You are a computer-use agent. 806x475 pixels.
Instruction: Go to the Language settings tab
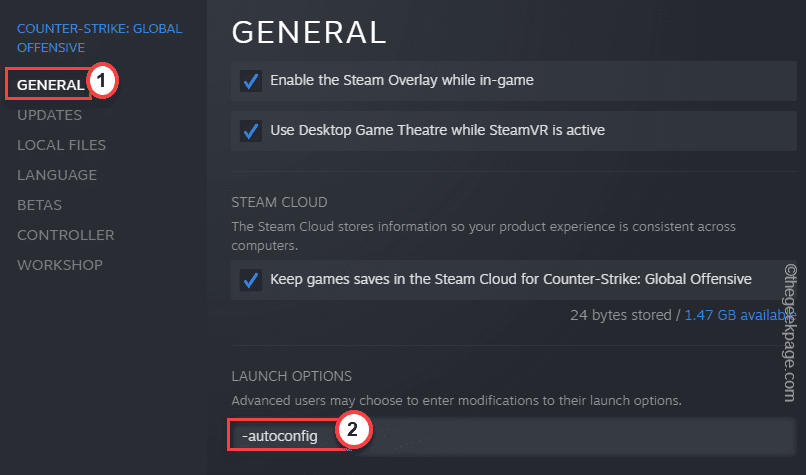coord(57,175)
